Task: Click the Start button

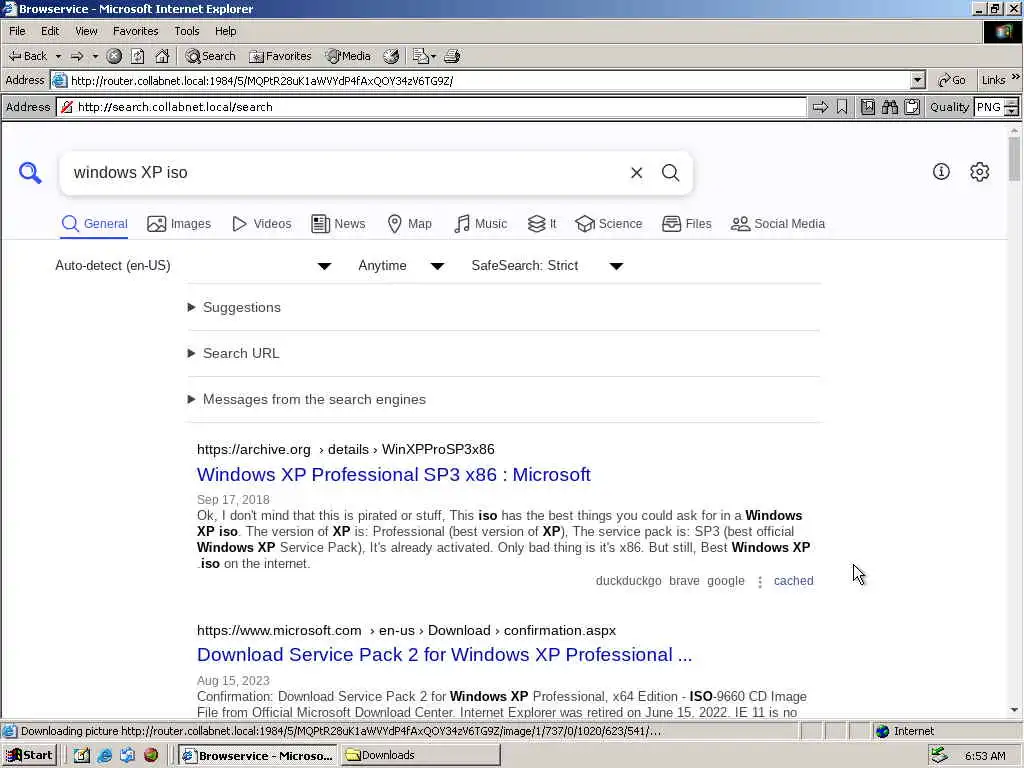Action: click(30, 755)
